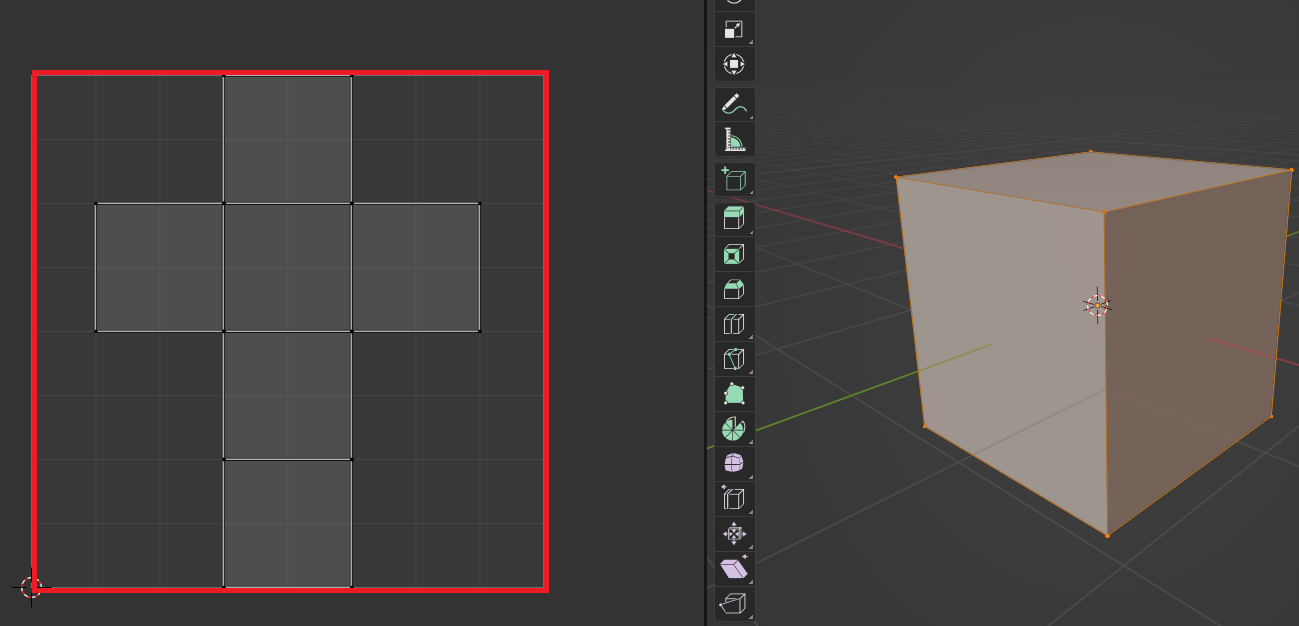The height and width of the screenshot is (626, 1299).
Task: Activate the Edge Slide tool
Action: click(734, 498)
